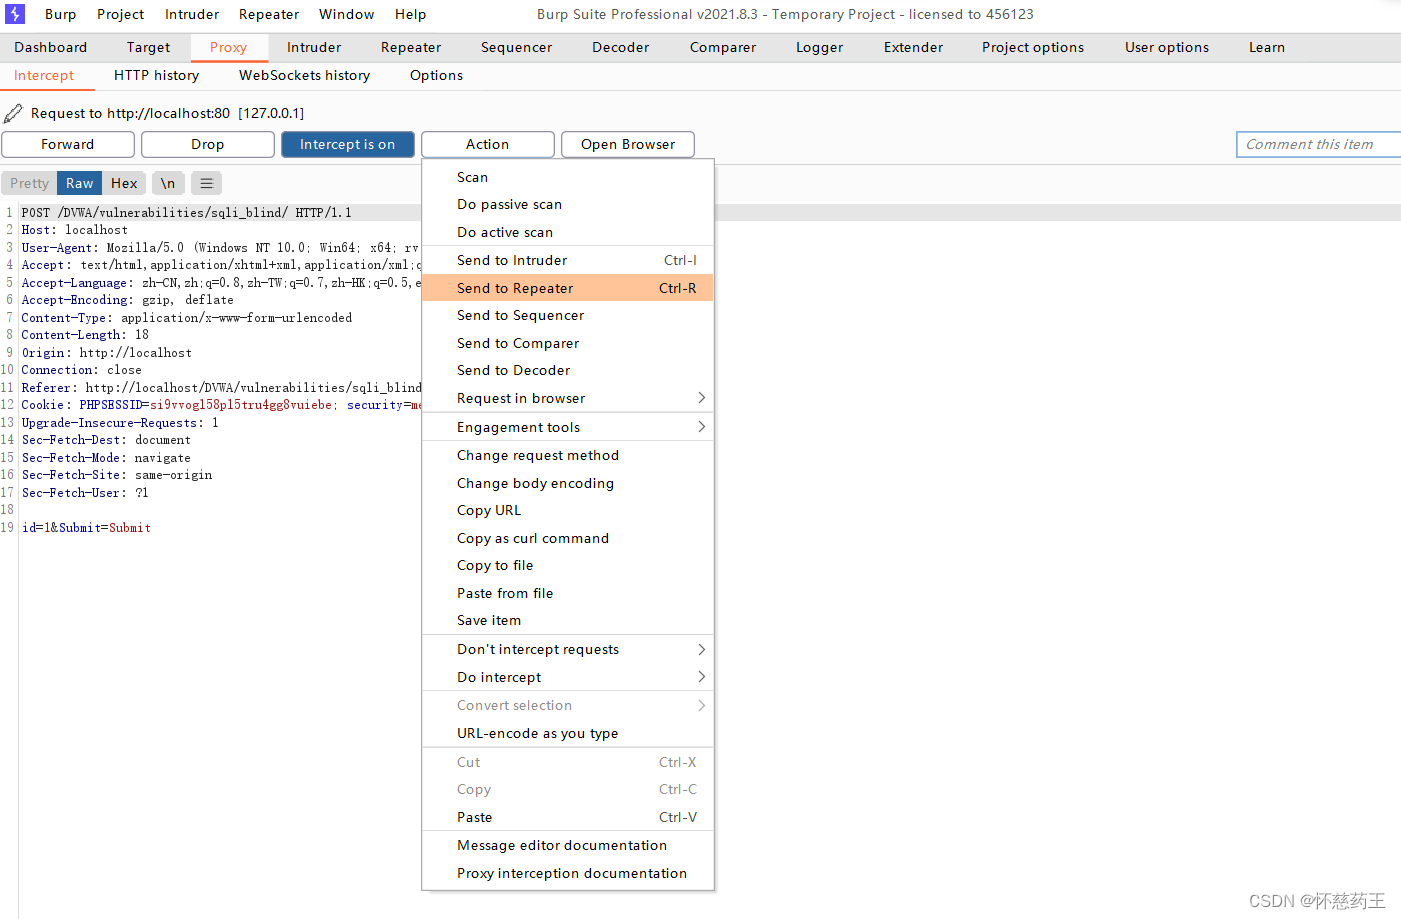This screenshot has width=1401, height=919.
Task: Toggle the Intercept is on button
Action: tap(347, 144)
